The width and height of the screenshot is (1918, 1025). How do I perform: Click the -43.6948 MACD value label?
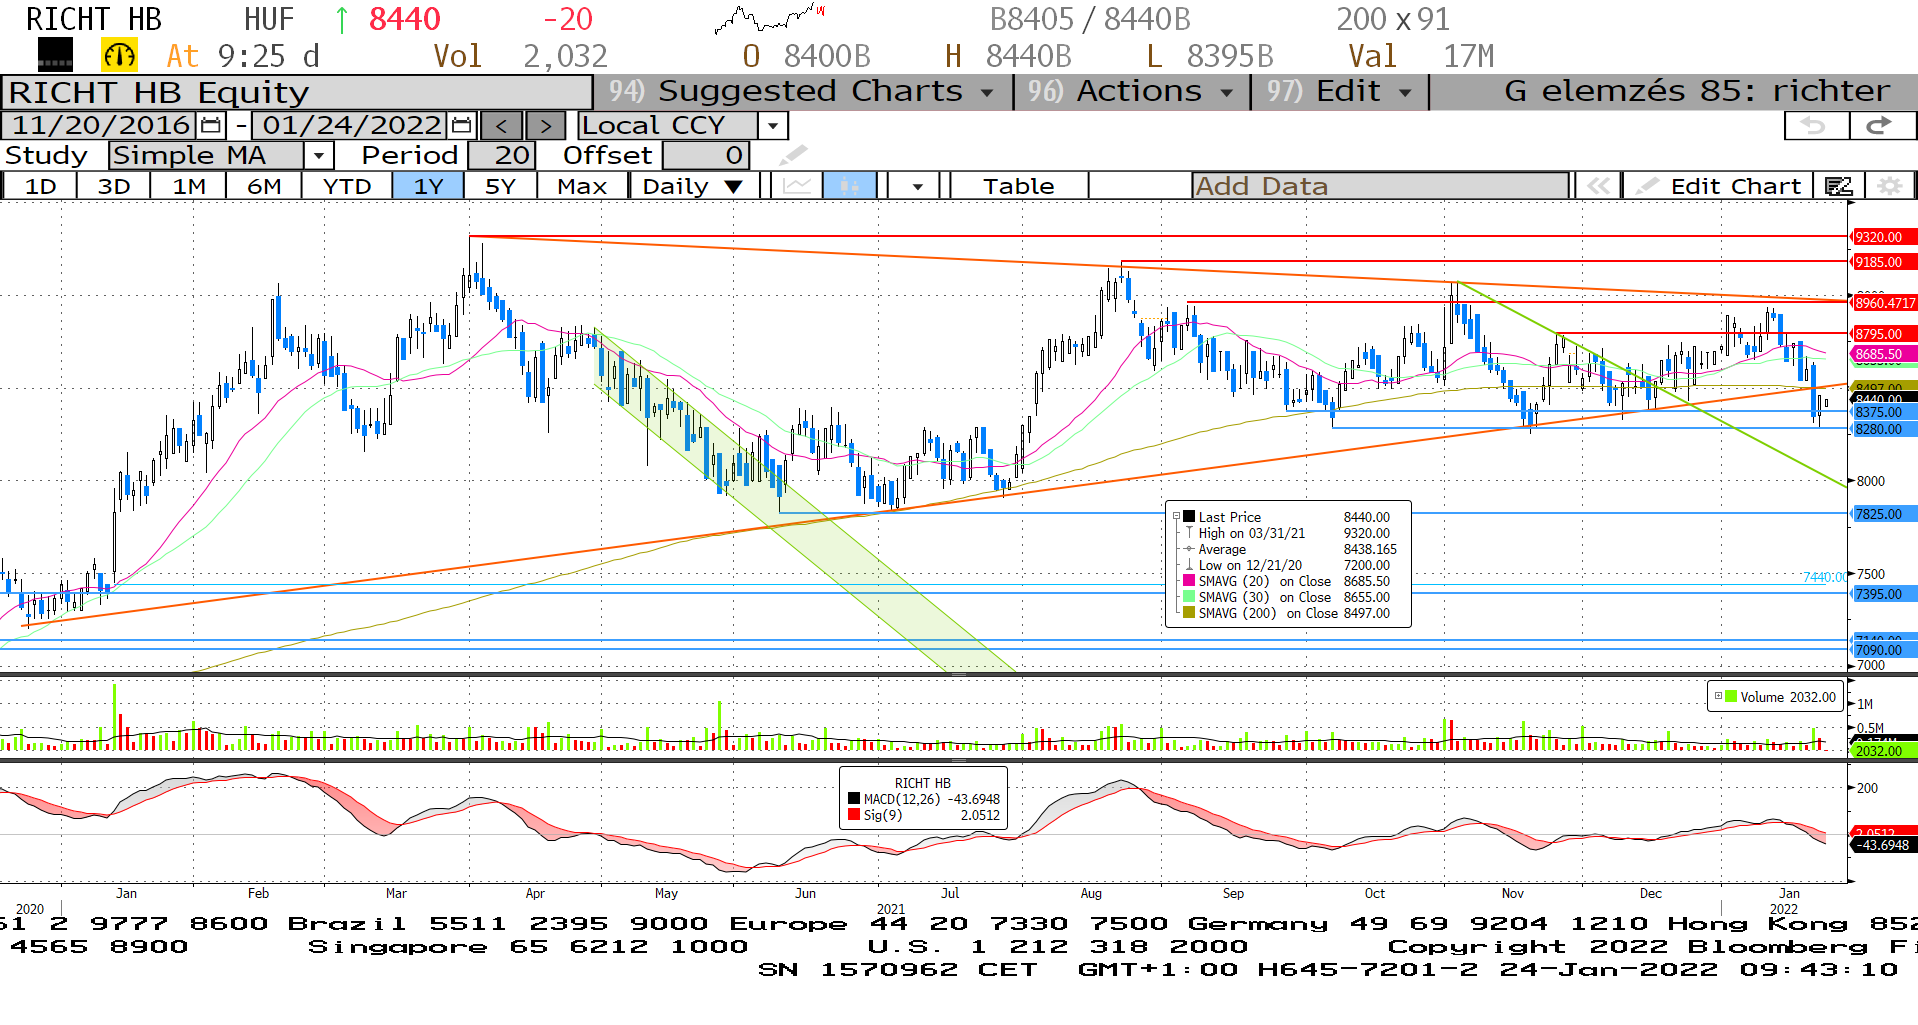(1885, 845)
